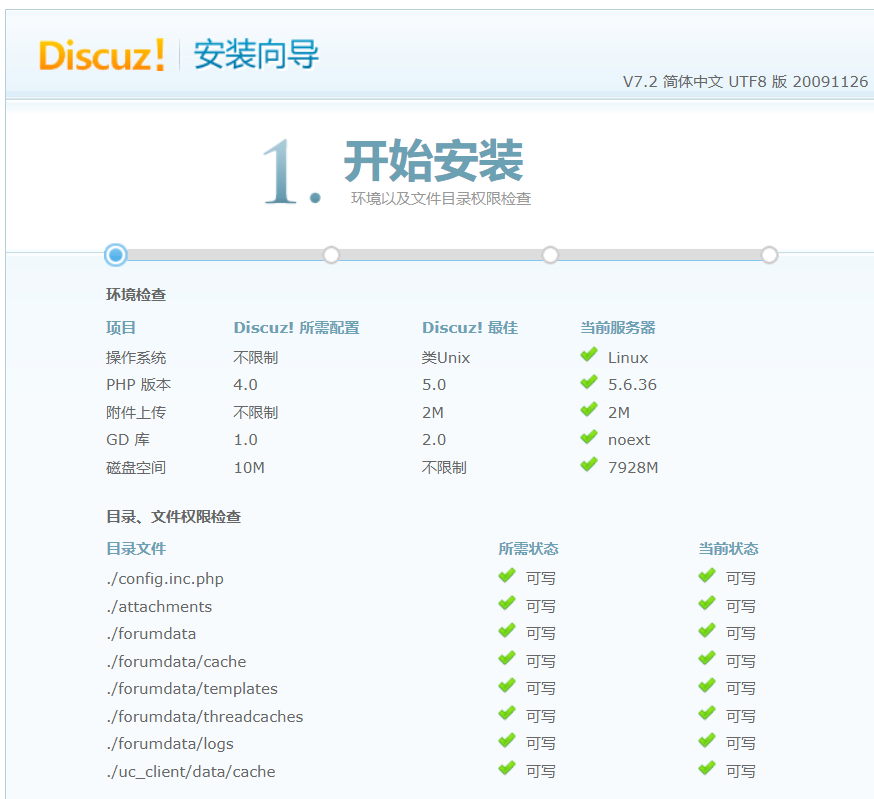Click the ./forumdata/cache directory name

[x=176, y=662]
